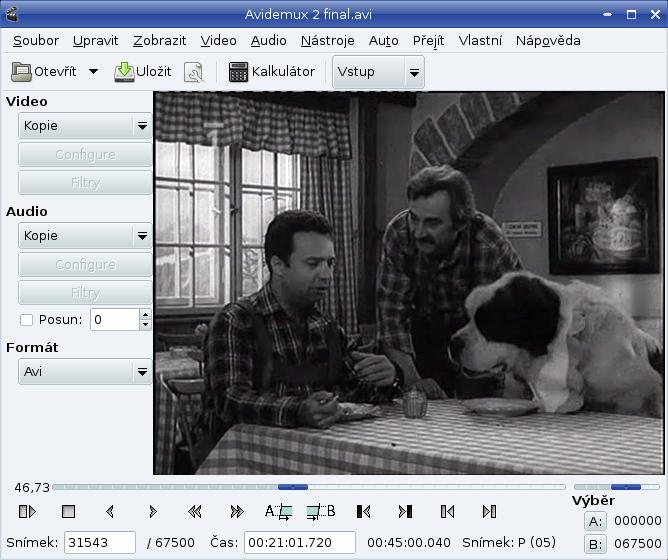Click the A: selection start button
Screen dimensions: 668x560
[595, 521]
